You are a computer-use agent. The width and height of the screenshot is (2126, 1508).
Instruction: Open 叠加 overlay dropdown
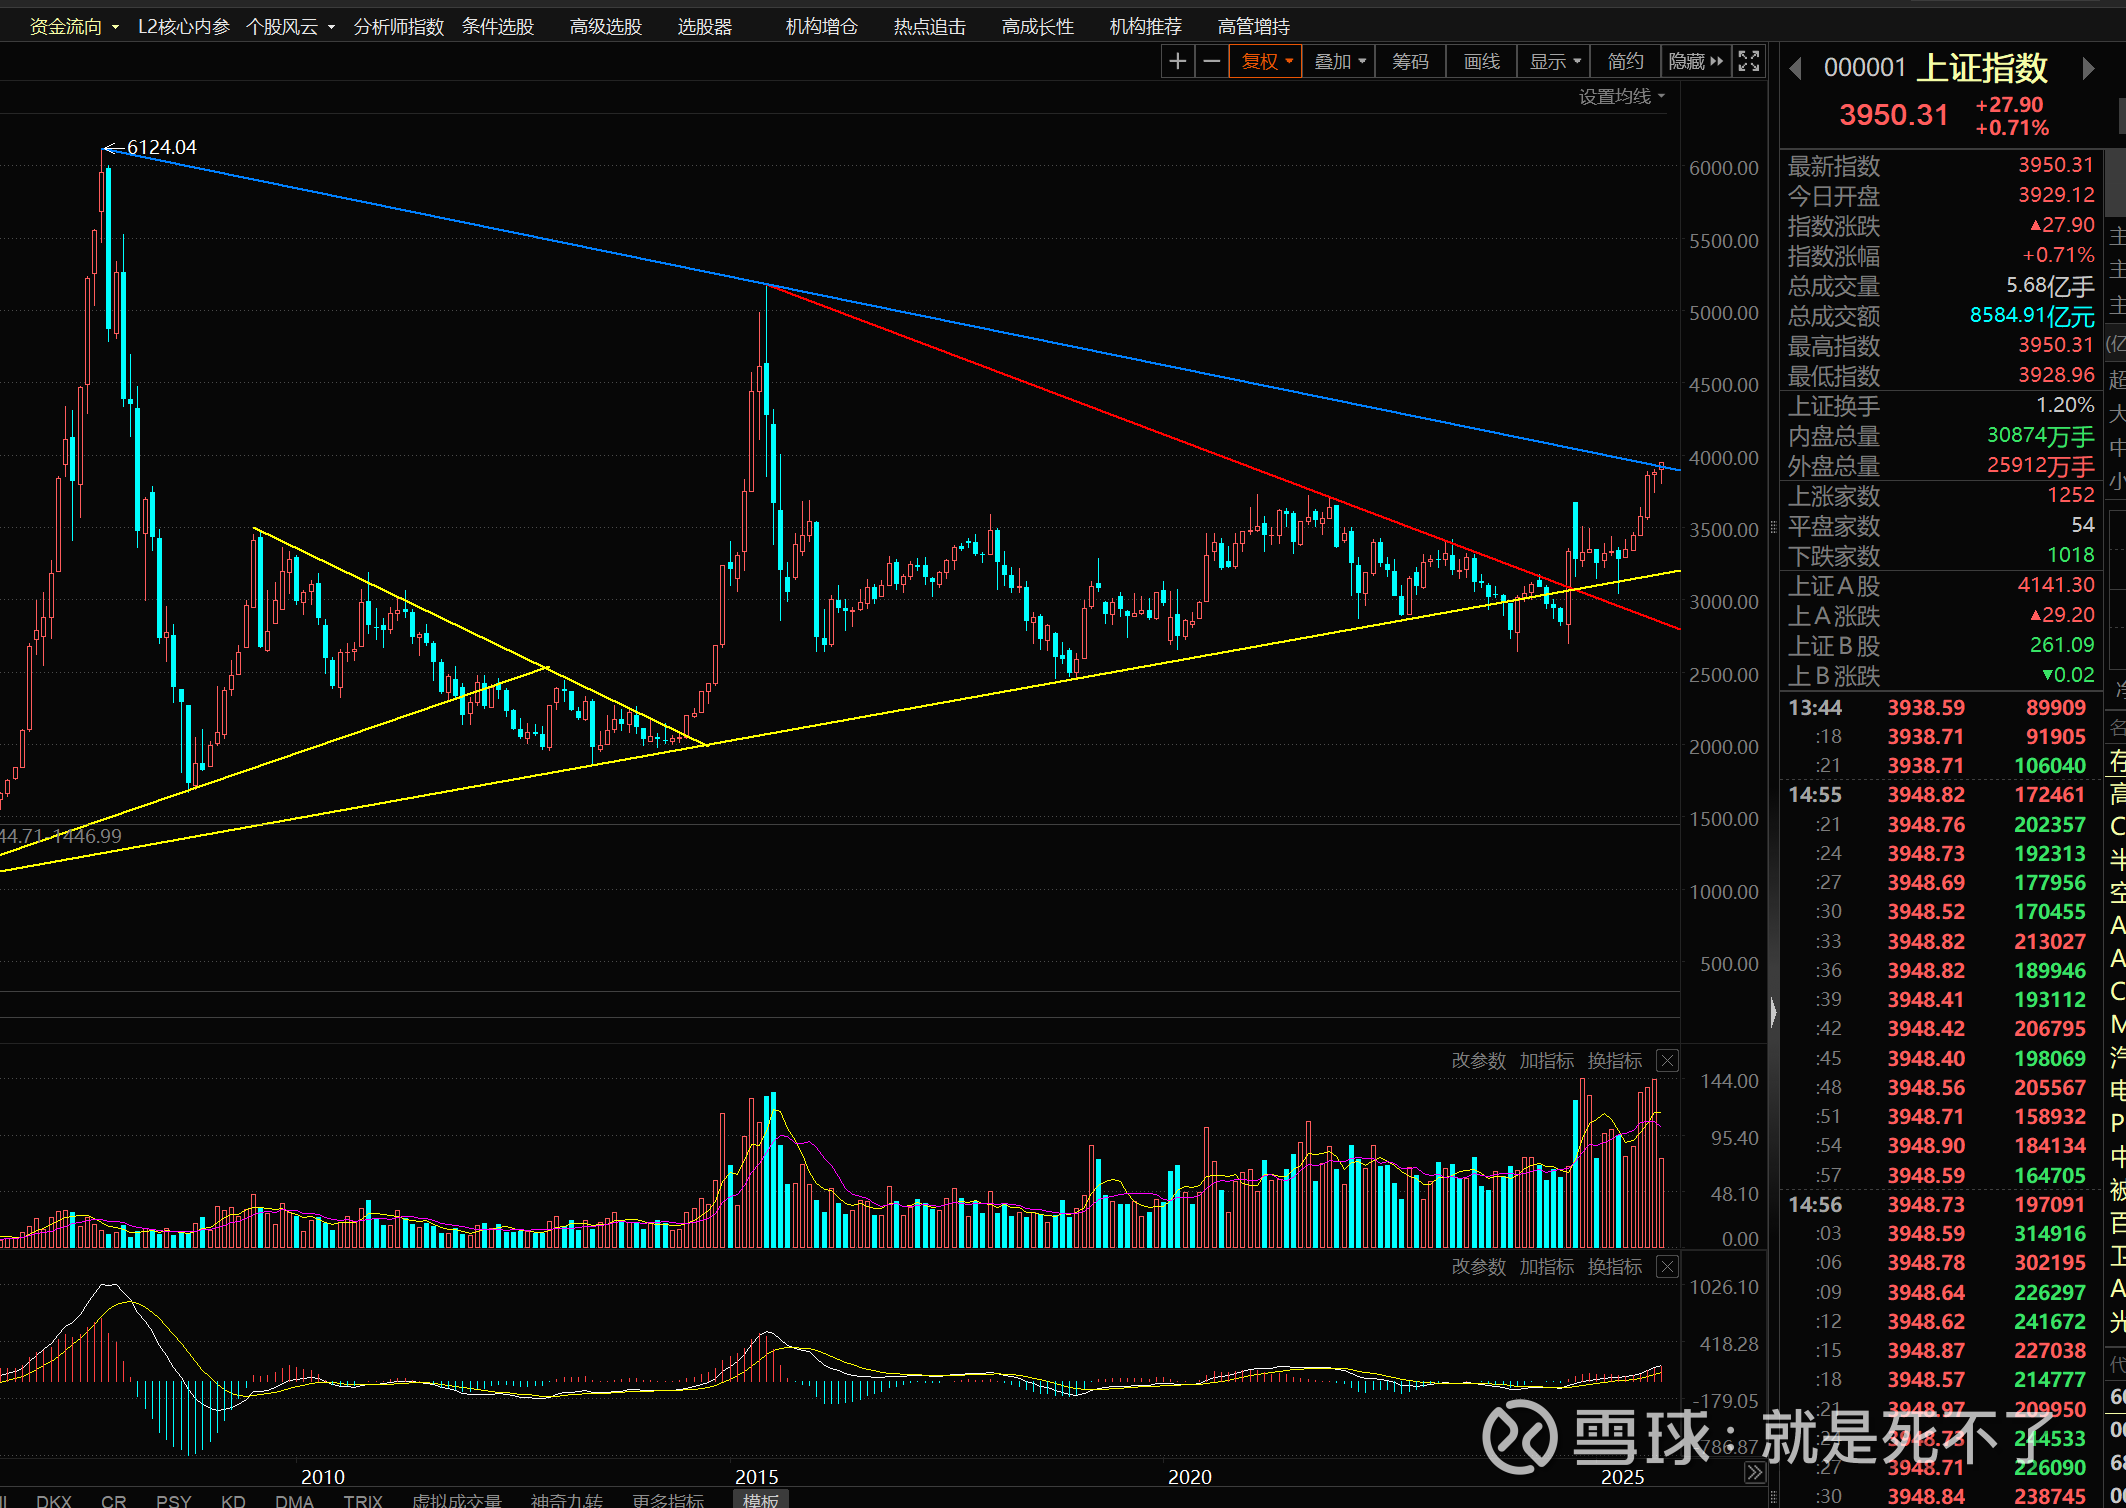click(x=1339, y=62)
